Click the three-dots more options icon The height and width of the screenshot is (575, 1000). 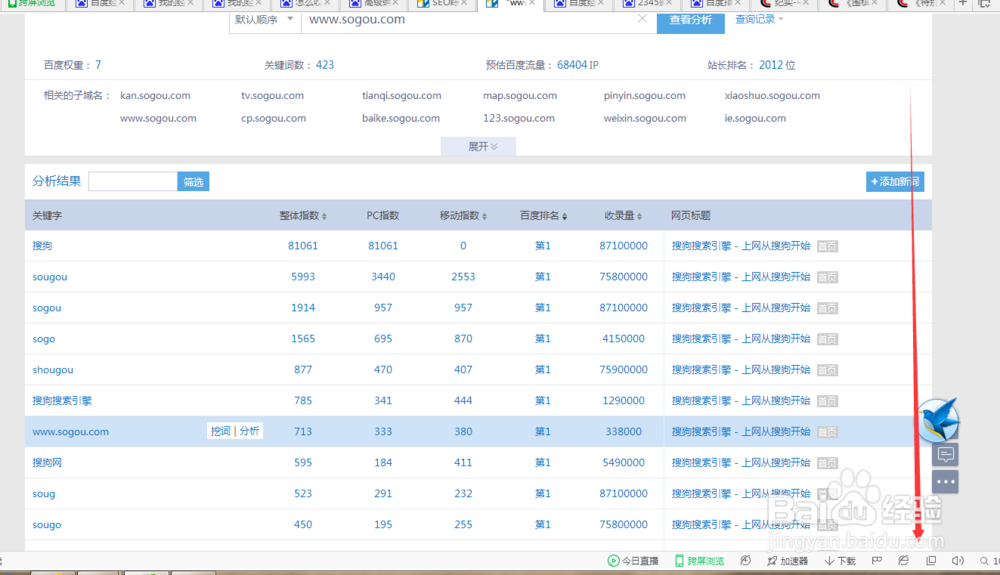pos(946,481)
